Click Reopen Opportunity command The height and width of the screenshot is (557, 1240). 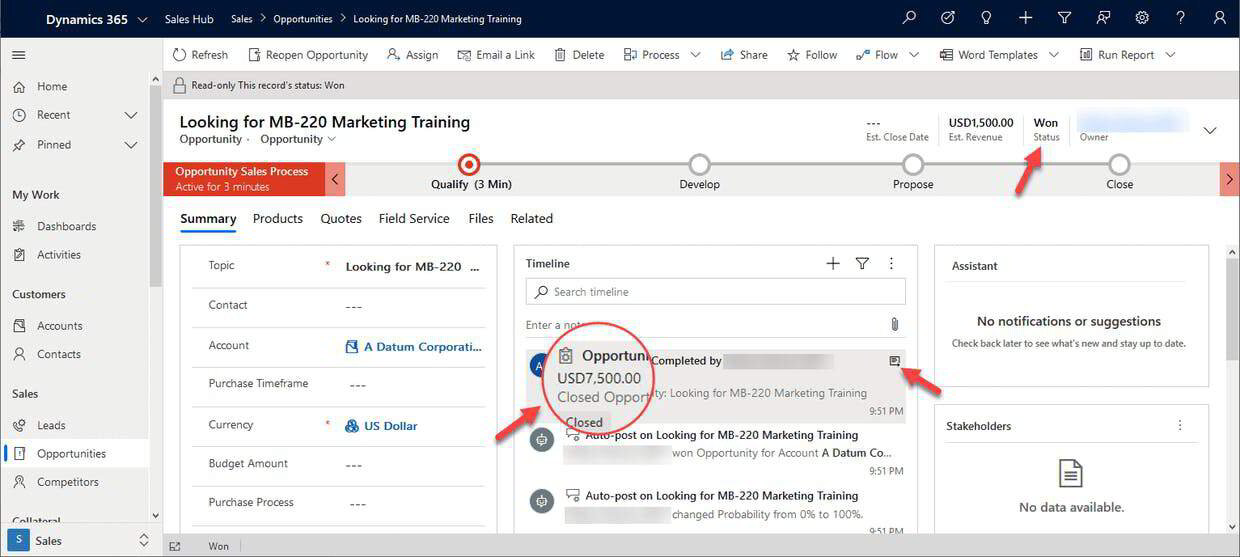pos(308,55)
